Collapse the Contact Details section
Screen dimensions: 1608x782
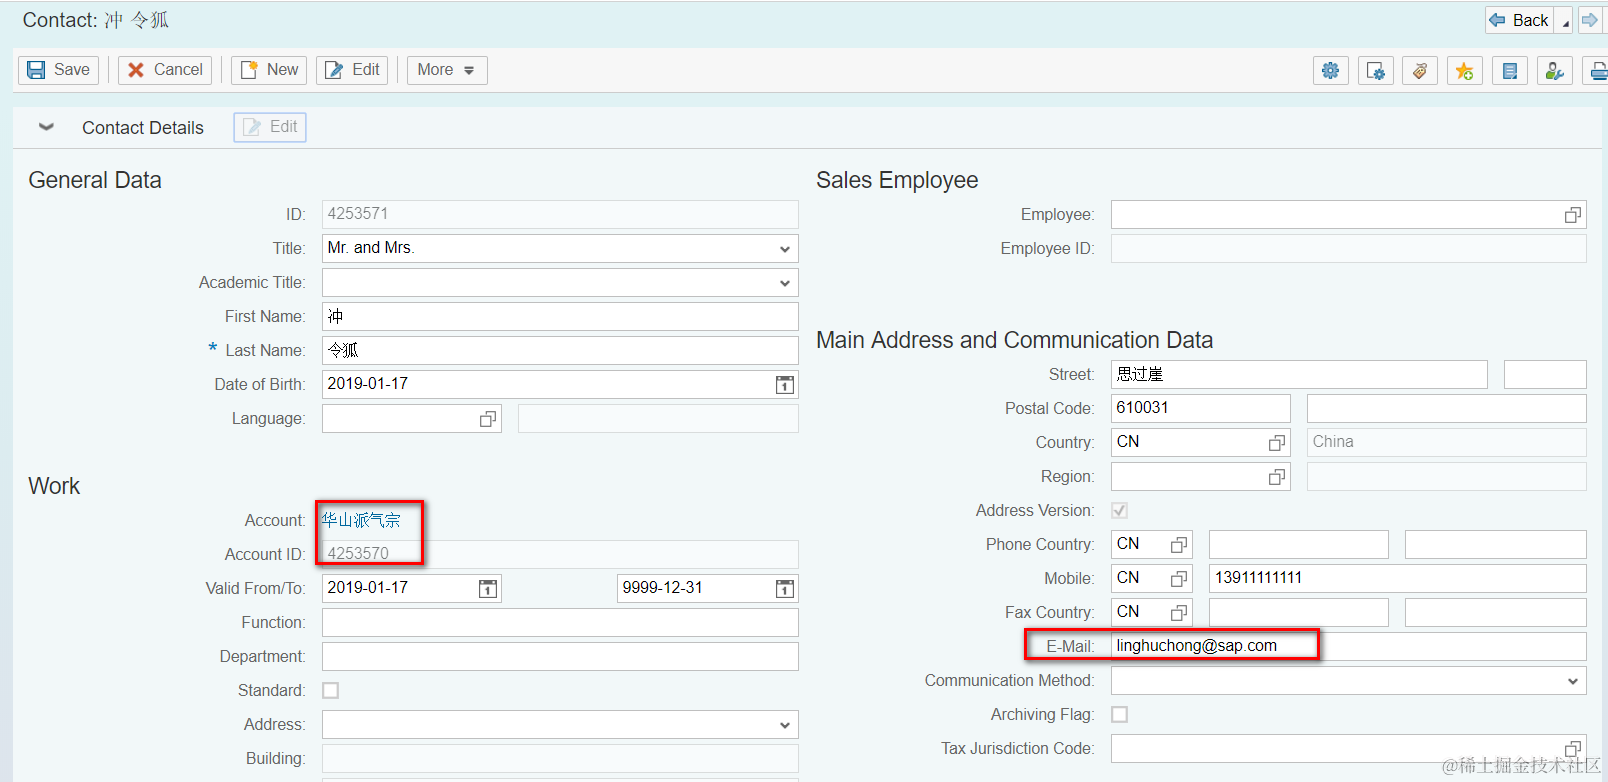pyautogui.click(x=46, y=127)
